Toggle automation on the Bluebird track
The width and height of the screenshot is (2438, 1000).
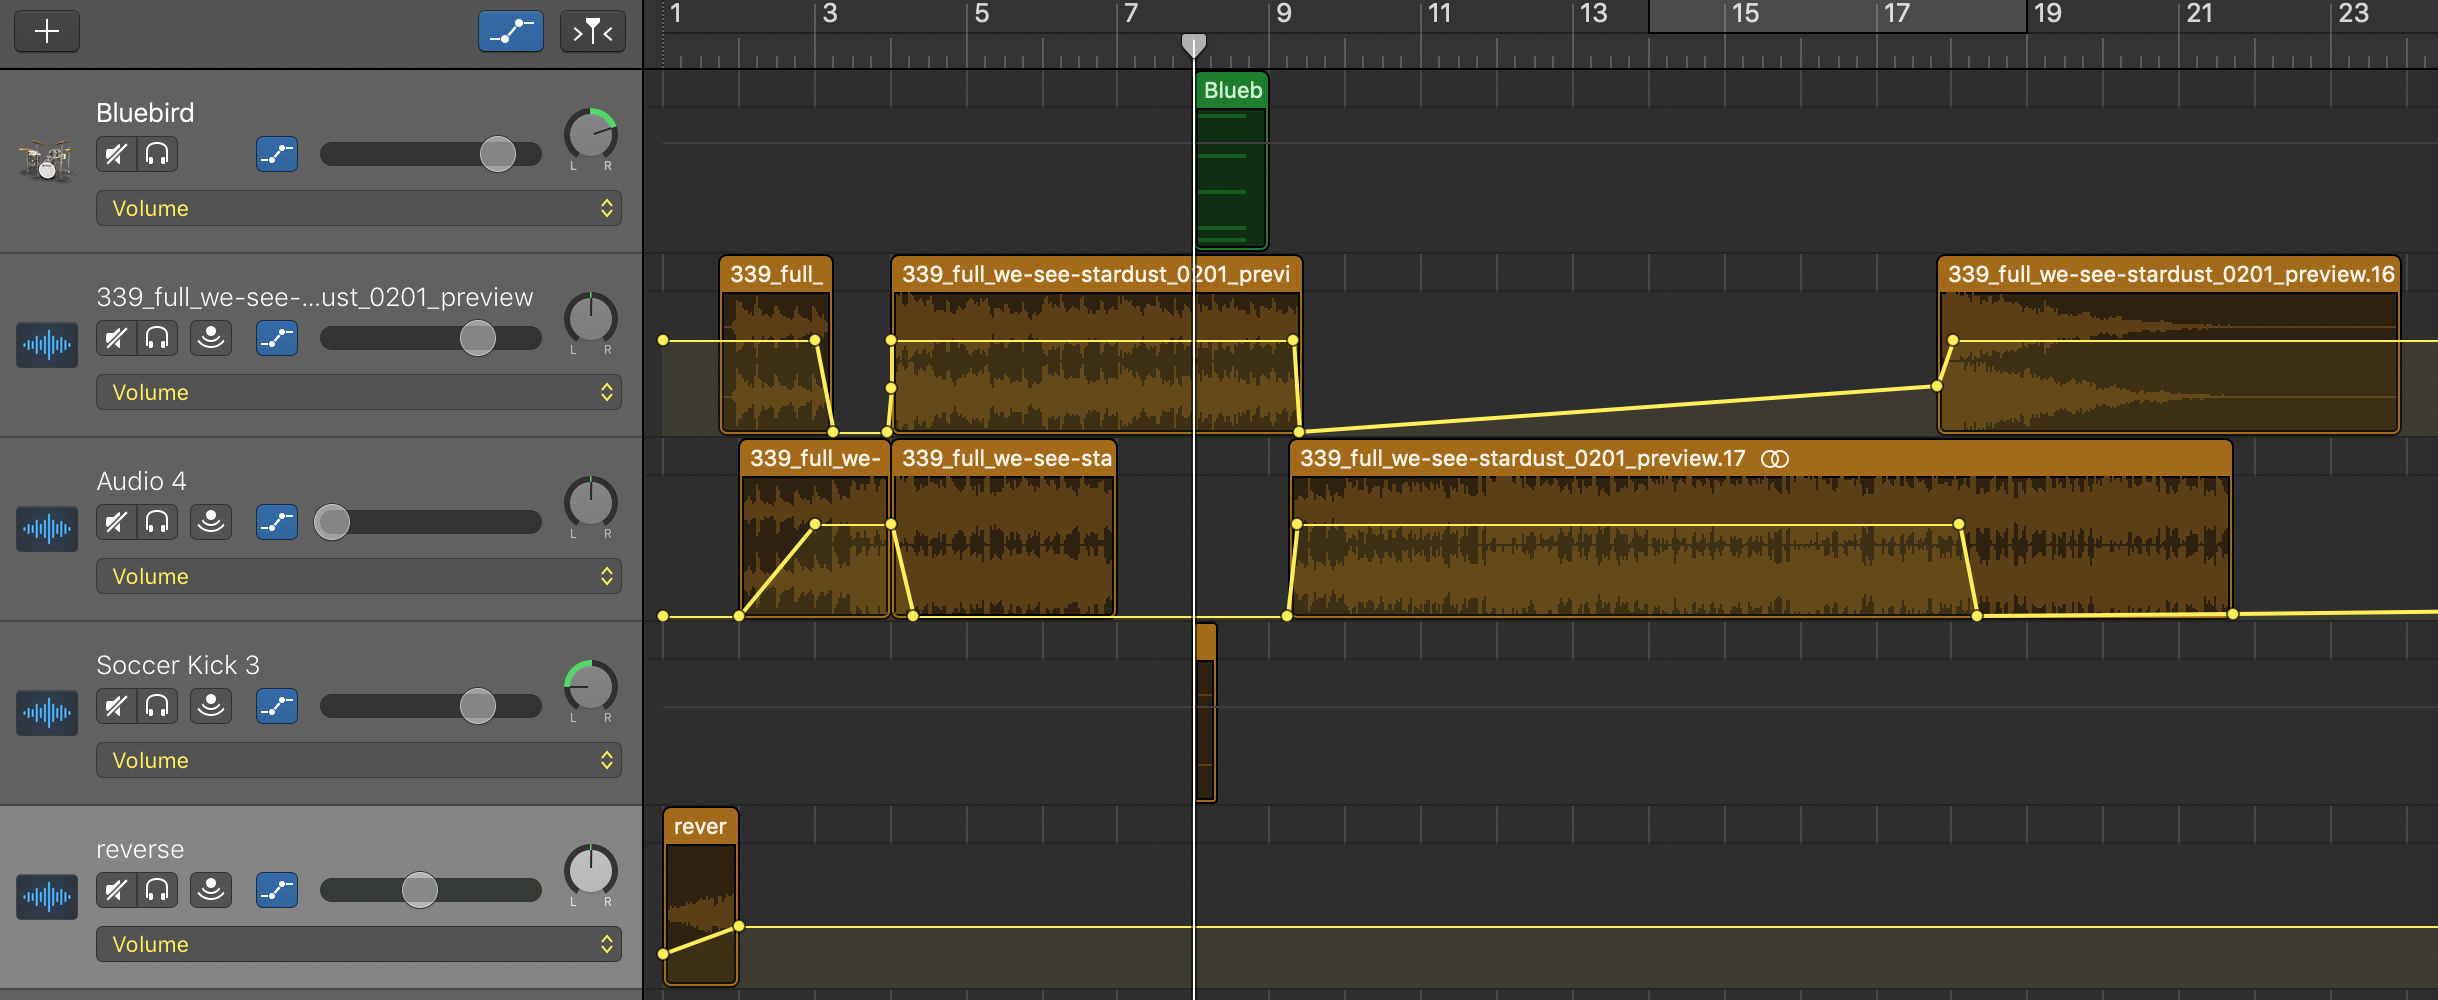click(277, 154)
